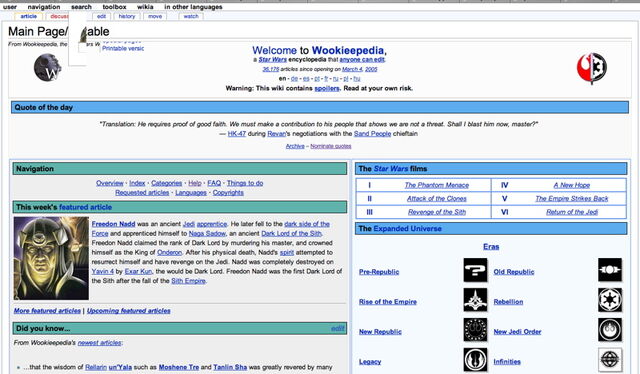Open the Rebellion era Imperial icon

click(x=610, y=300)
